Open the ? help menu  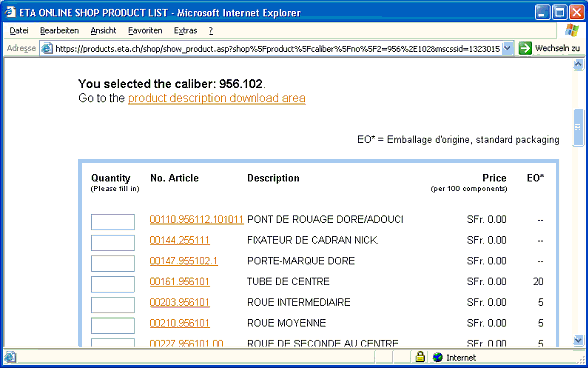(211, 30)
